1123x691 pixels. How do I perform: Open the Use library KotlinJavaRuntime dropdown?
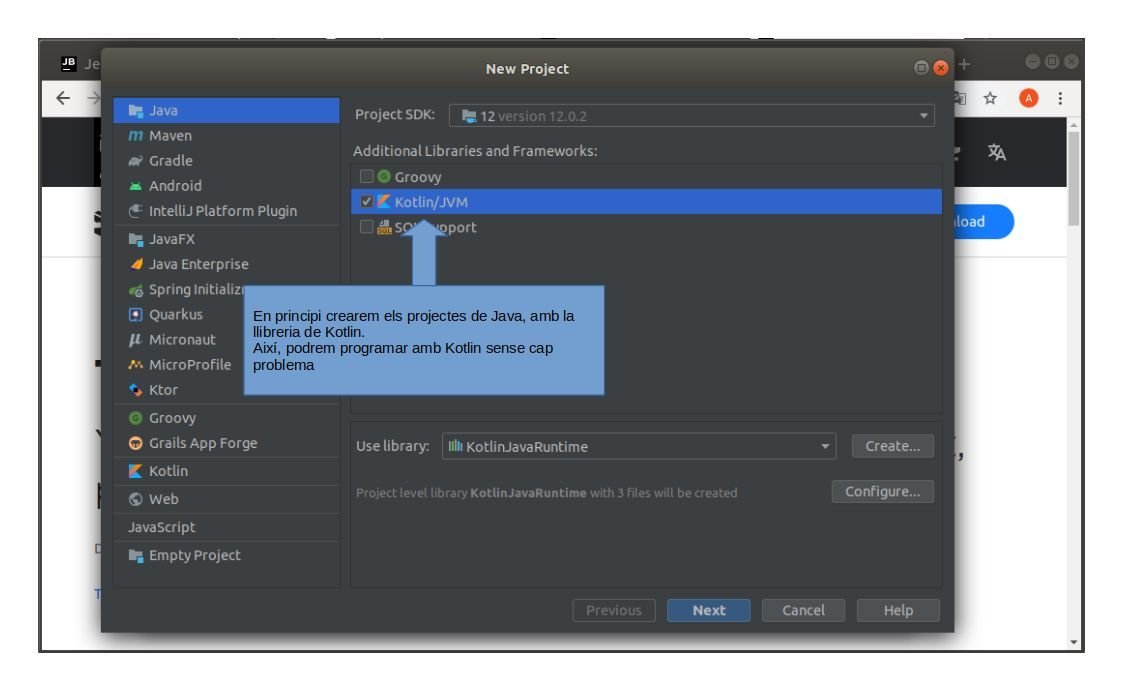[x=639, y=446]
